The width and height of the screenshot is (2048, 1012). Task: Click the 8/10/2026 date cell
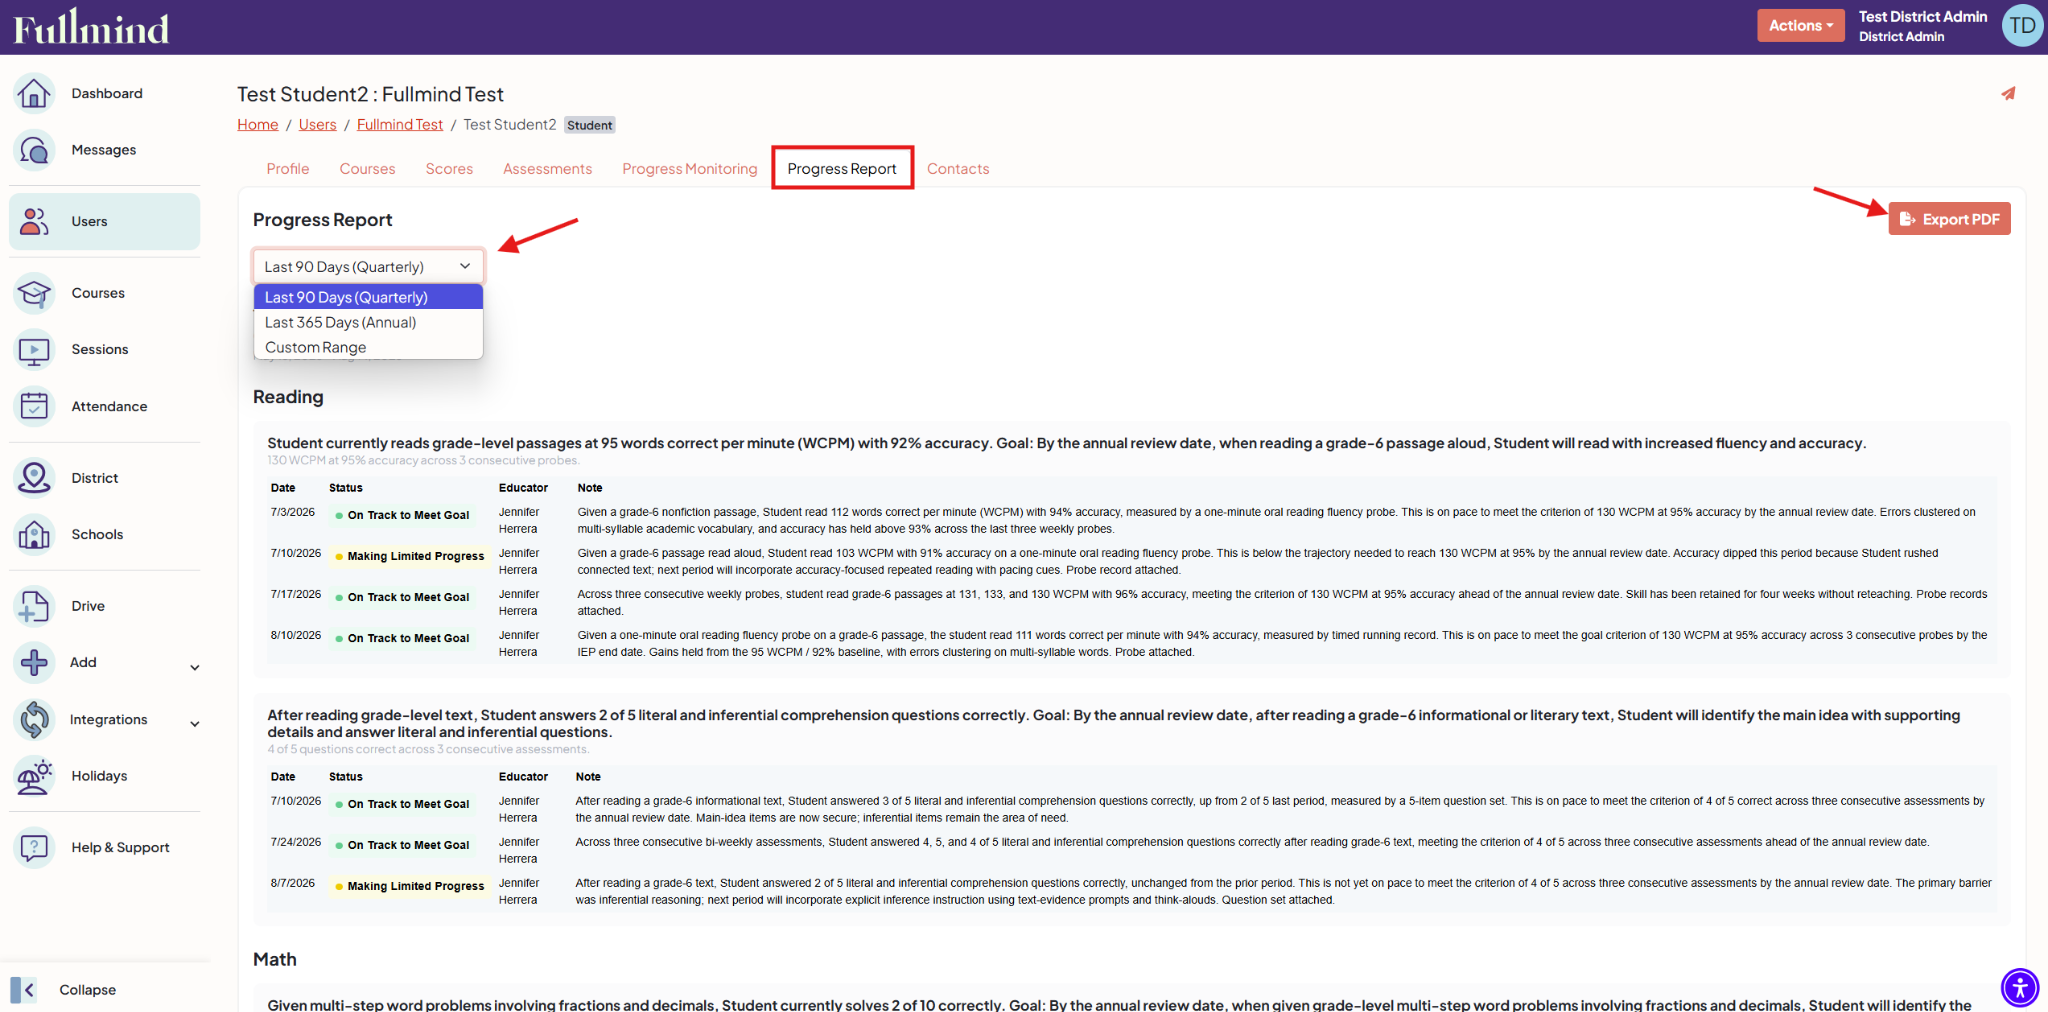point(296,635)
